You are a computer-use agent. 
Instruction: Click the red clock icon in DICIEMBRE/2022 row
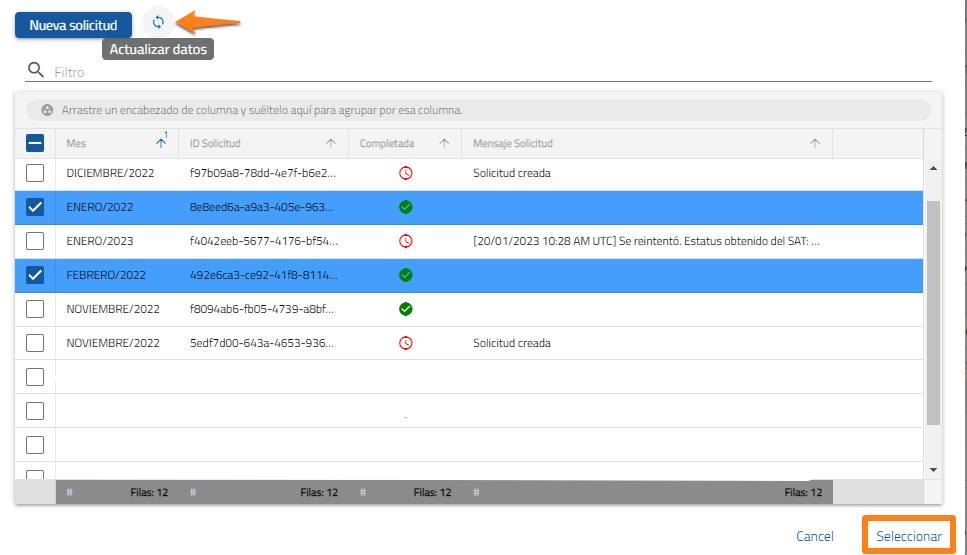click(x=405, y=173)
